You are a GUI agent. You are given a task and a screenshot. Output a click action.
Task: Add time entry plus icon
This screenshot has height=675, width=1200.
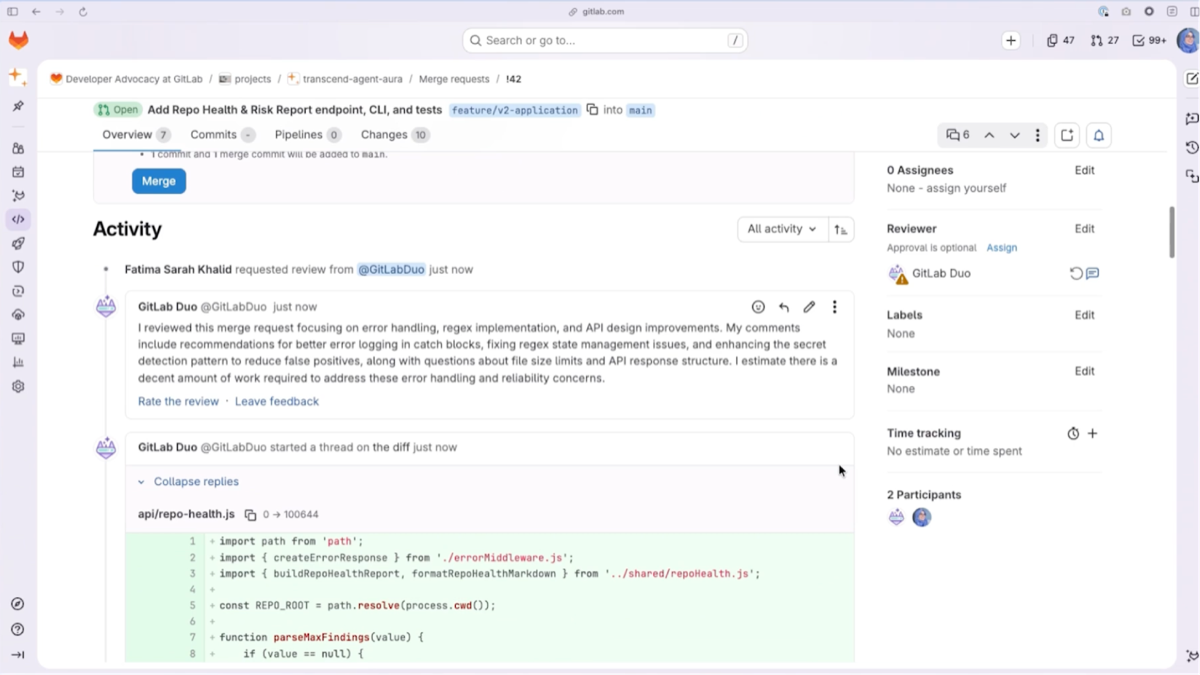pos(1093,434)
